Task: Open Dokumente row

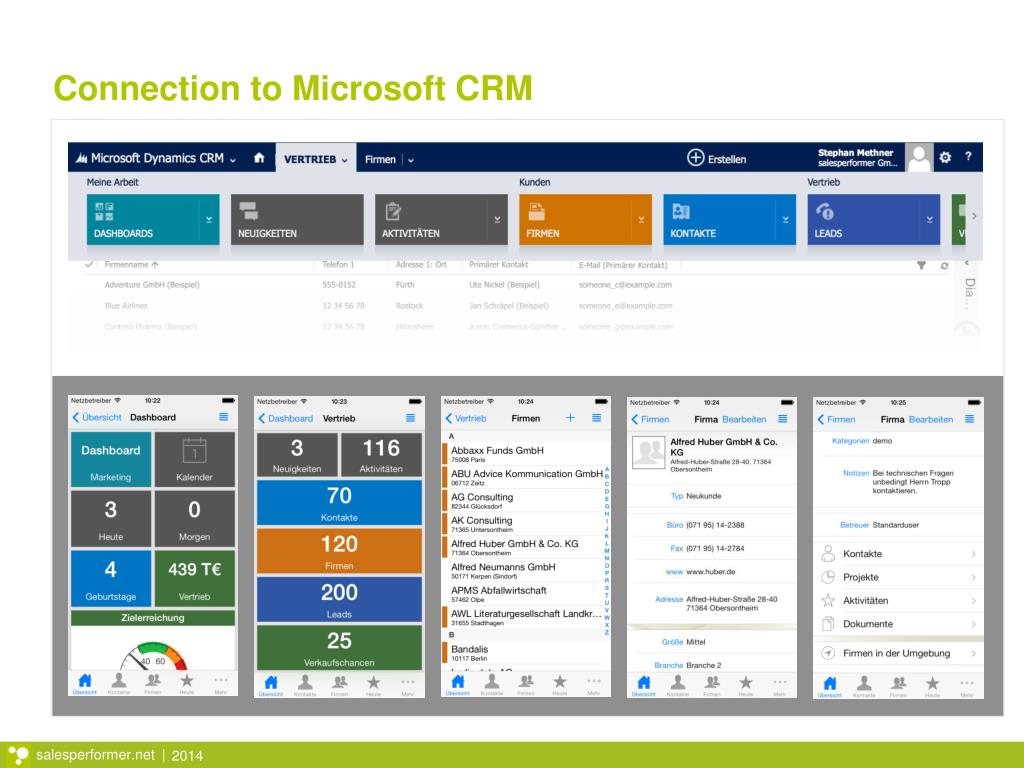Action: 899,624
